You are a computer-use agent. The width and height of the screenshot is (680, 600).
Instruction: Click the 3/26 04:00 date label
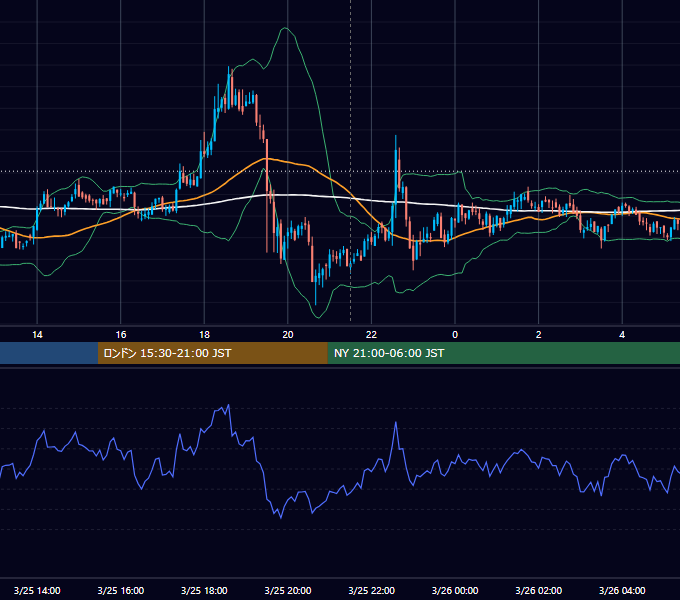click(622, 590)
